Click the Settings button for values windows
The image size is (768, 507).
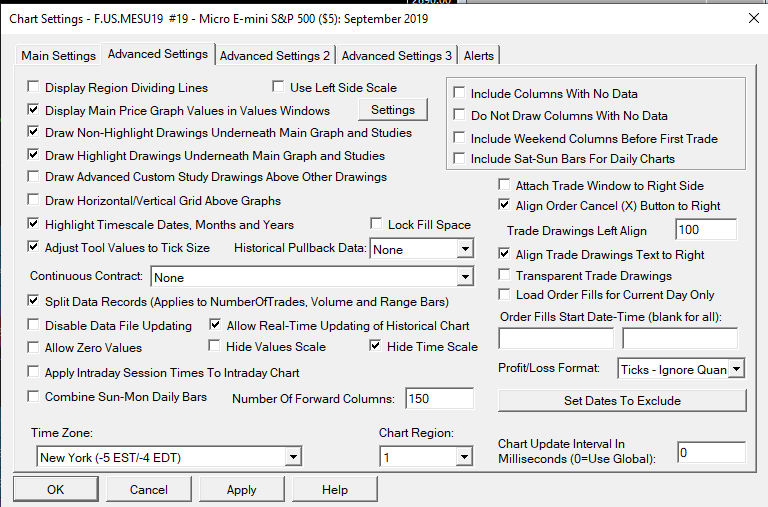393,110
